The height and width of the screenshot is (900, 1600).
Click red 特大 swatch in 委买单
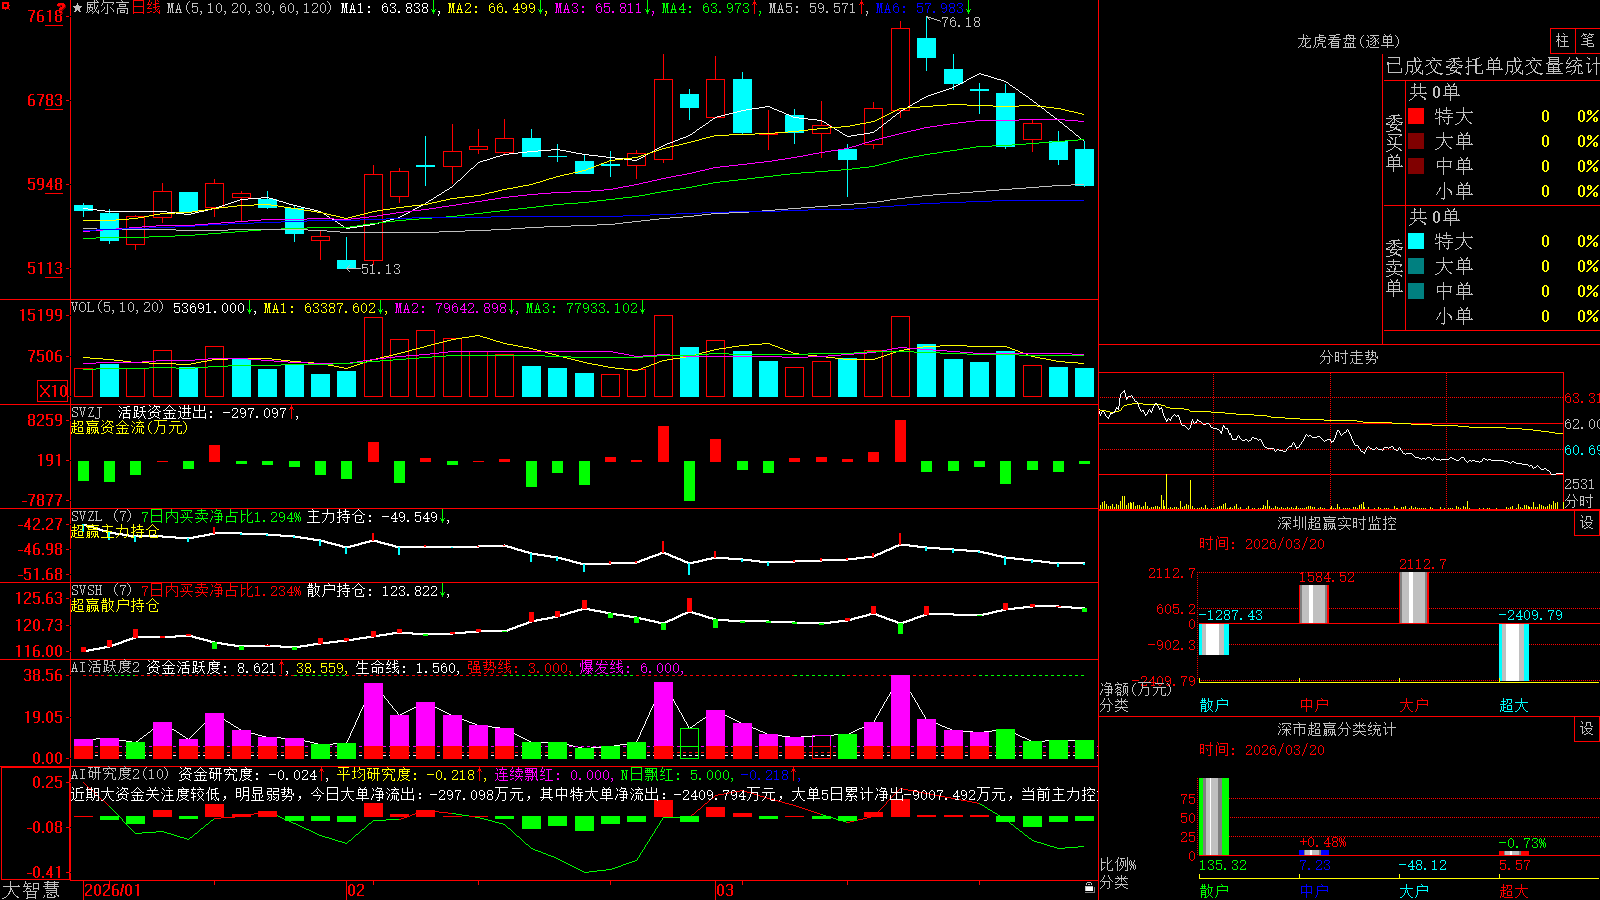coord(1416,116)
